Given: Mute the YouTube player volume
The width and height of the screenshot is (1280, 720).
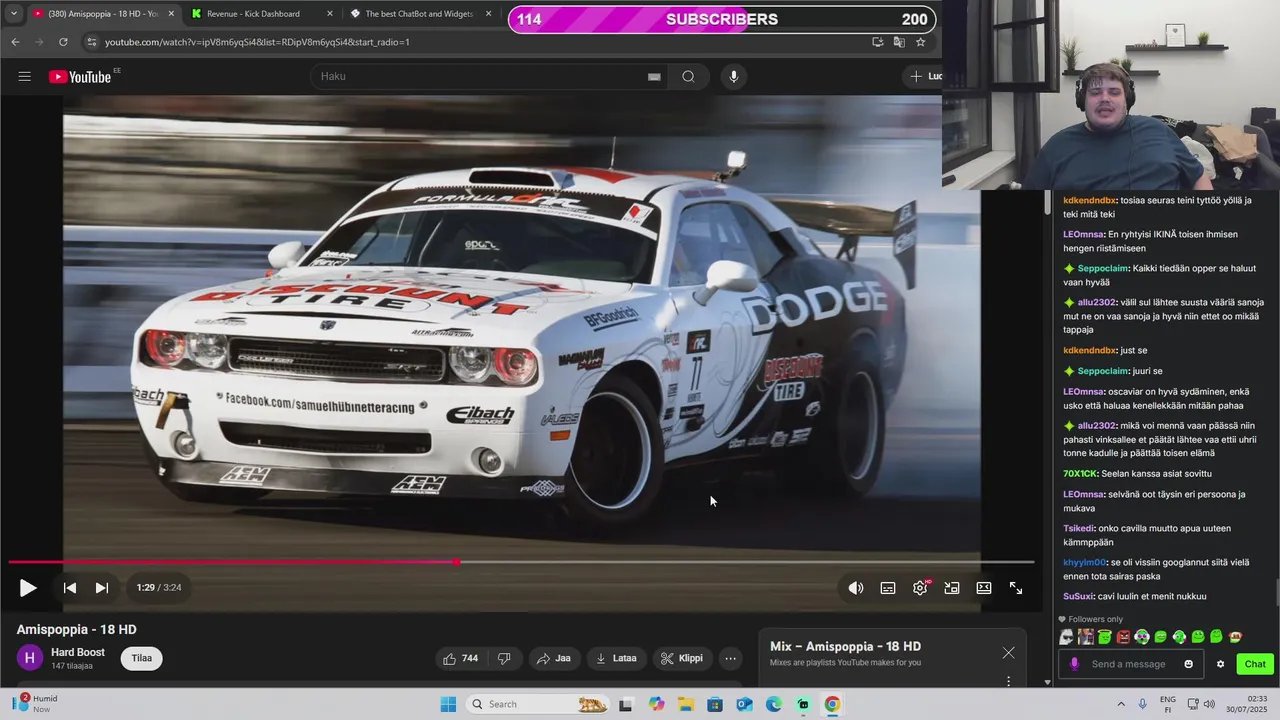Looking at the screenshot, I should (x=856, y=588).
